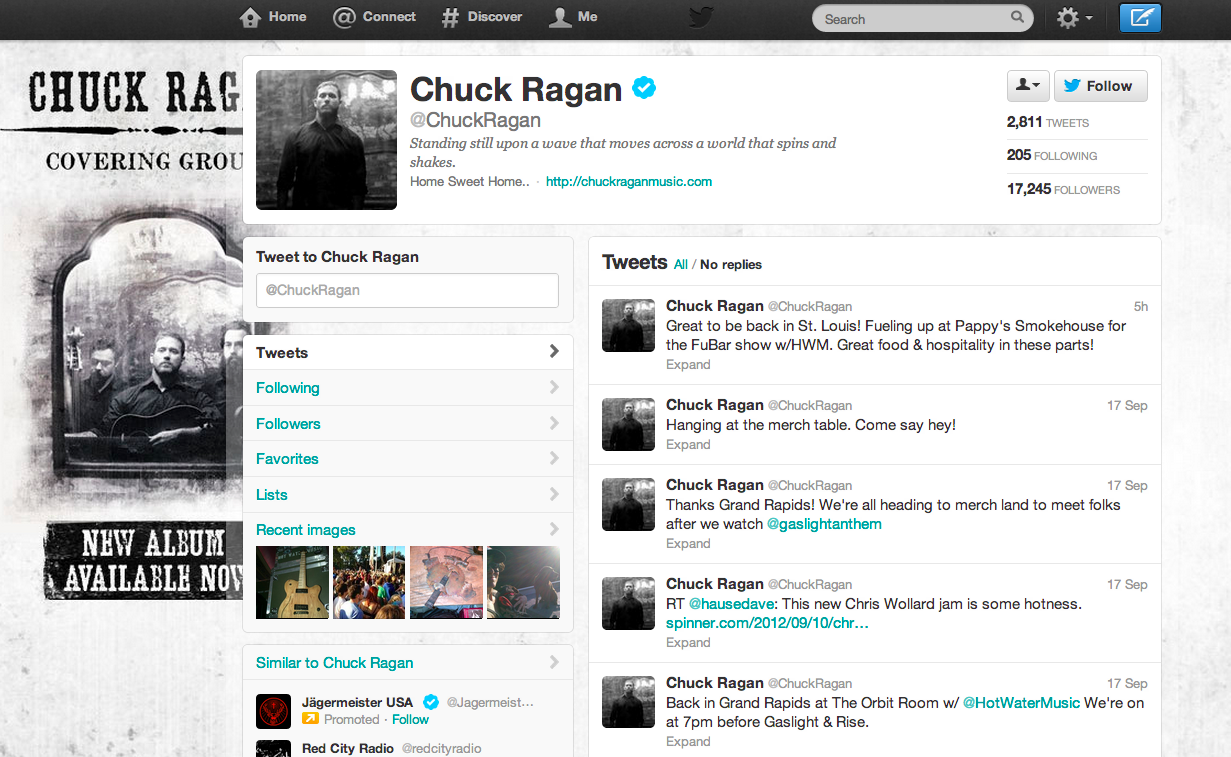Open the compose new tweet button
Image resolution: width=1231 pixels, height=757 pixels.
coord(1140,17)
